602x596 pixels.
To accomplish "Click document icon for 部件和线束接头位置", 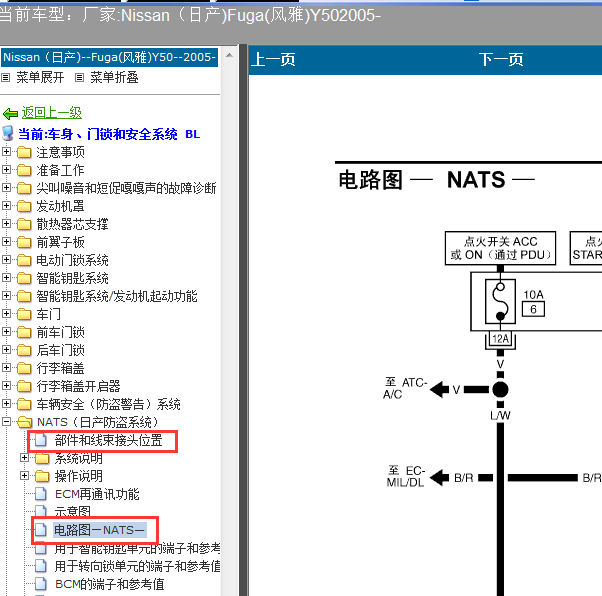I will pos(41,440).
